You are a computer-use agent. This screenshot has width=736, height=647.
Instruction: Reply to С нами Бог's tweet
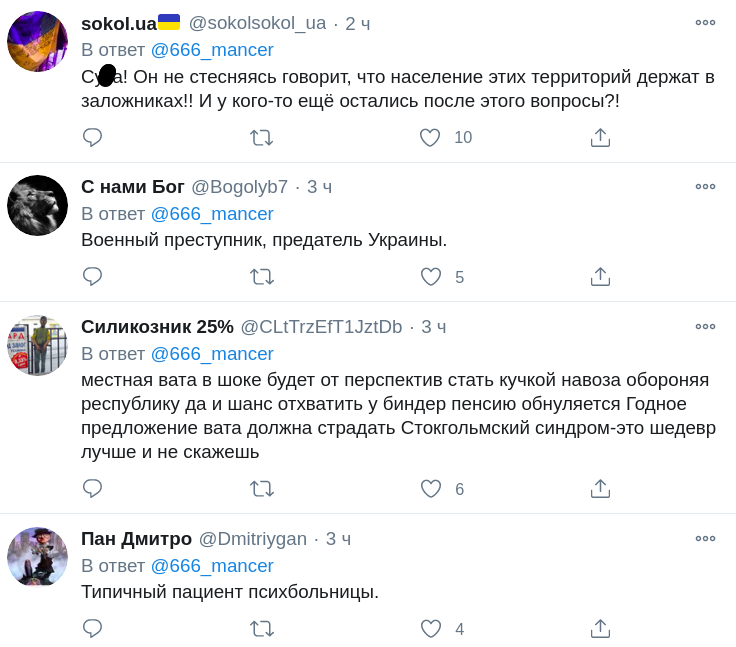click(x=92, y=277)
